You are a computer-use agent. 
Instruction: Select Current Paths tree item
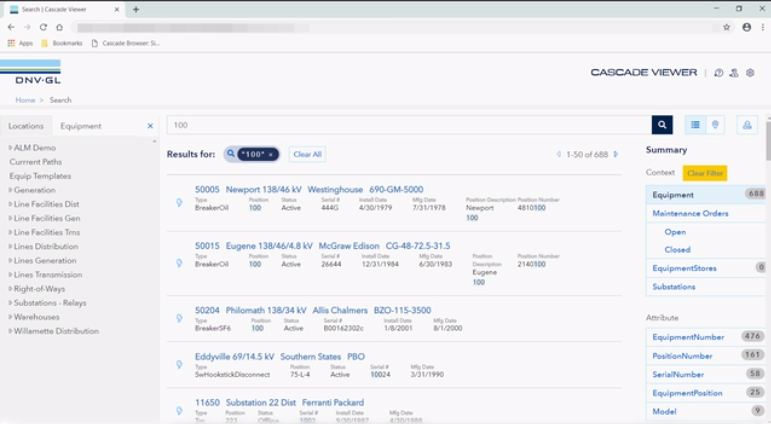click(35, 162)
